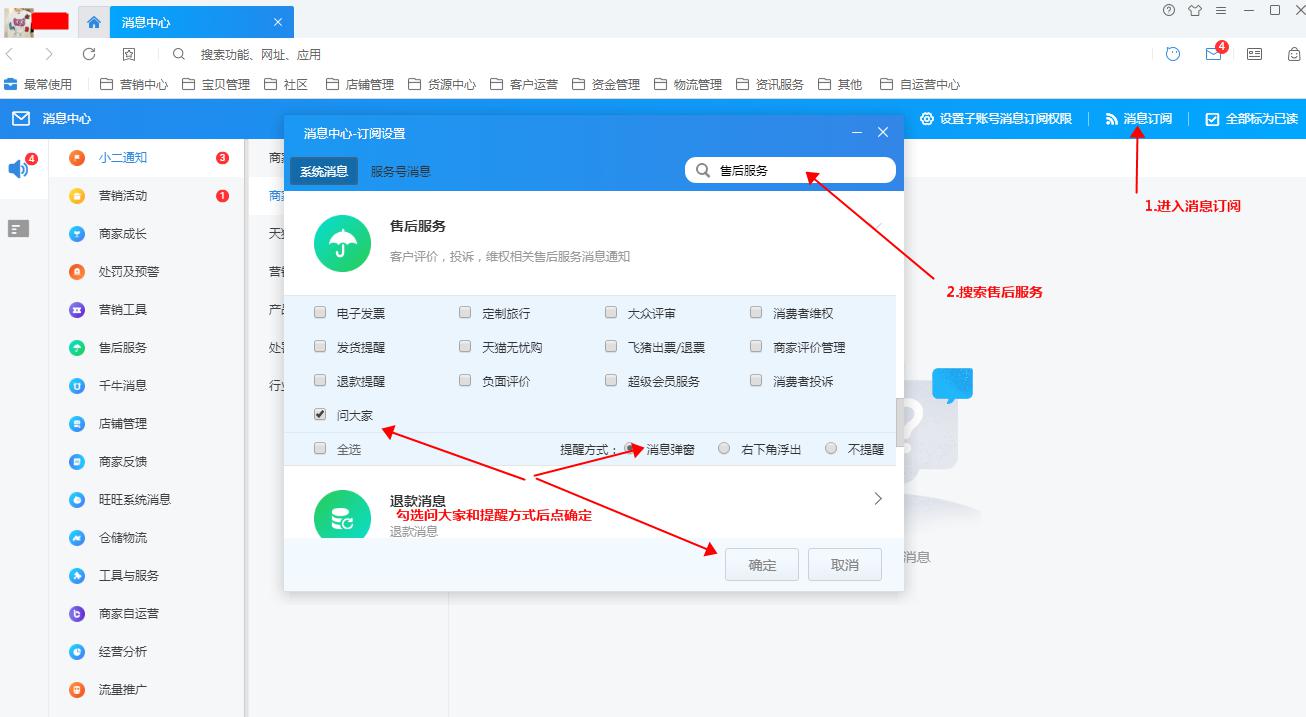Open the list panel icon in left rail
The image size is (1306, 717).
click(18, 229)
